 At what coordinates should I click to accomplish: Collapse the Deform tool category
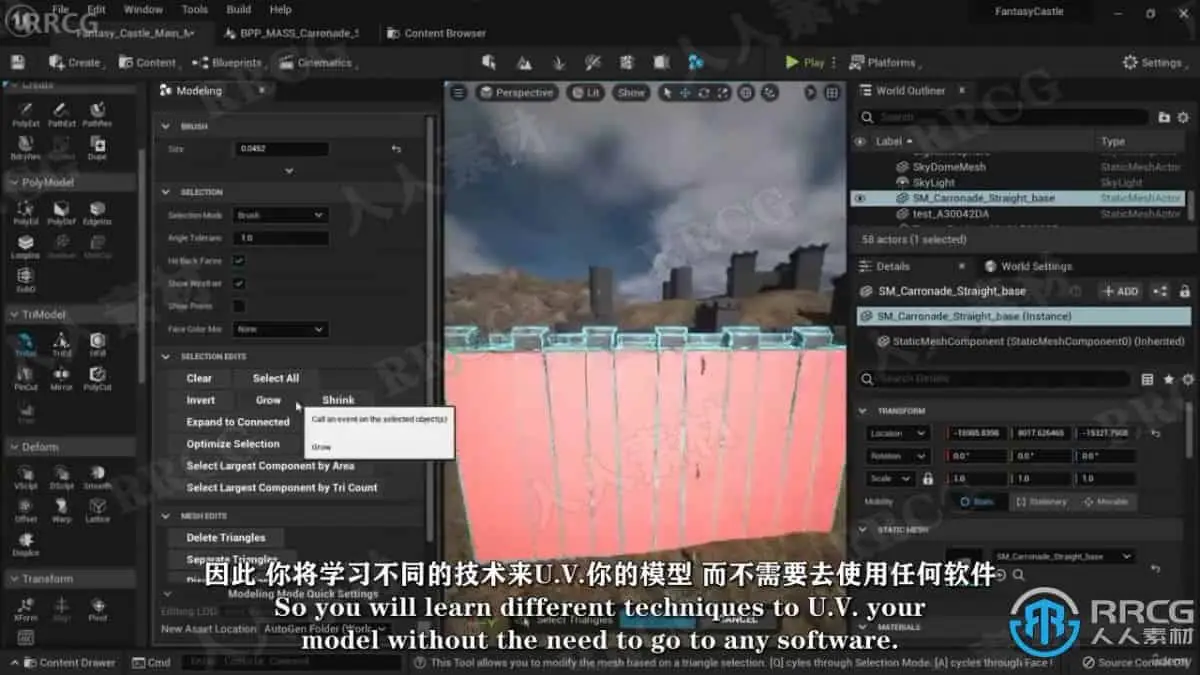[13, 447]
